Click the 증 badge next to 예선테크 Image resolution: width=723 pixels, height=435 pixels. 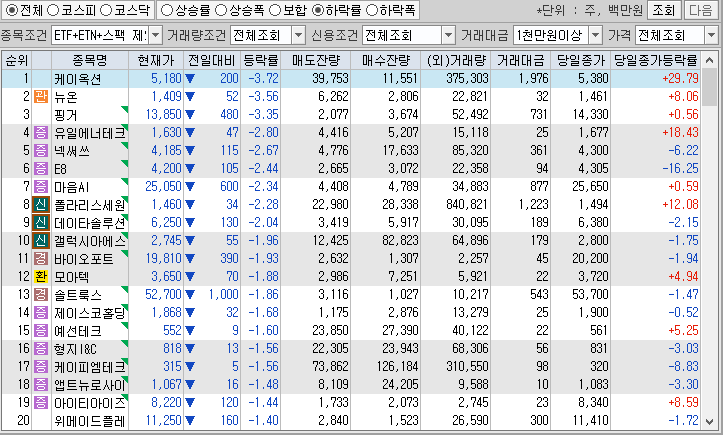(x=41, y=330)
